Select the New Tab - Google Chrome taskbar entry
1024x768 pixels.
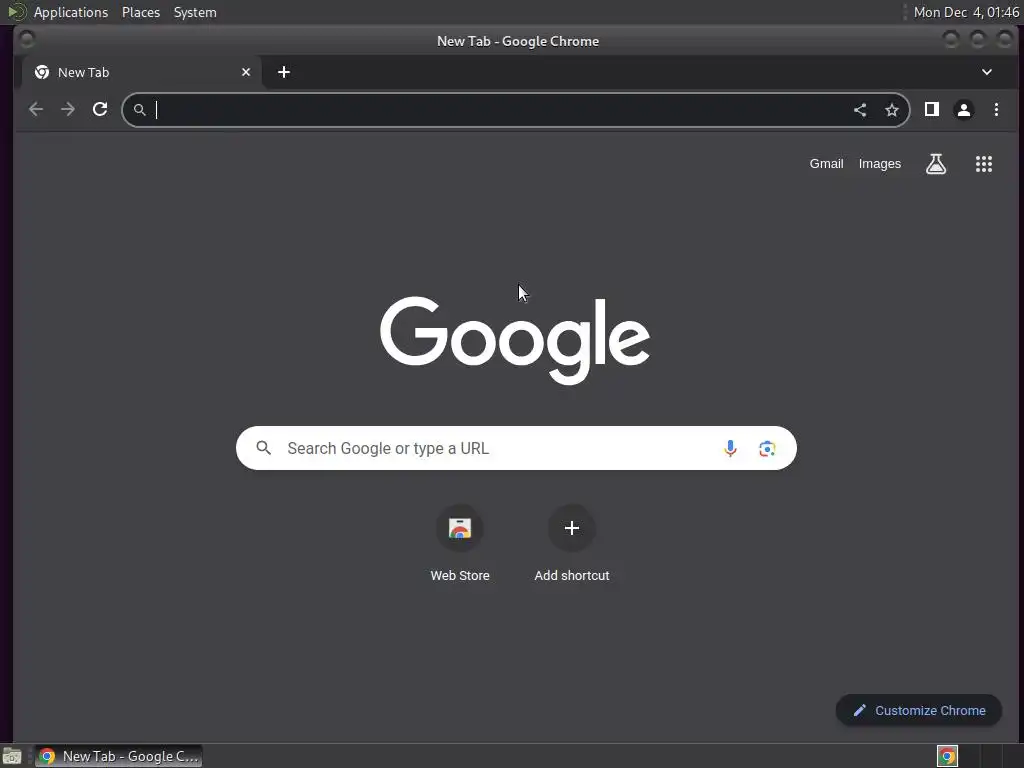(118, 756)
